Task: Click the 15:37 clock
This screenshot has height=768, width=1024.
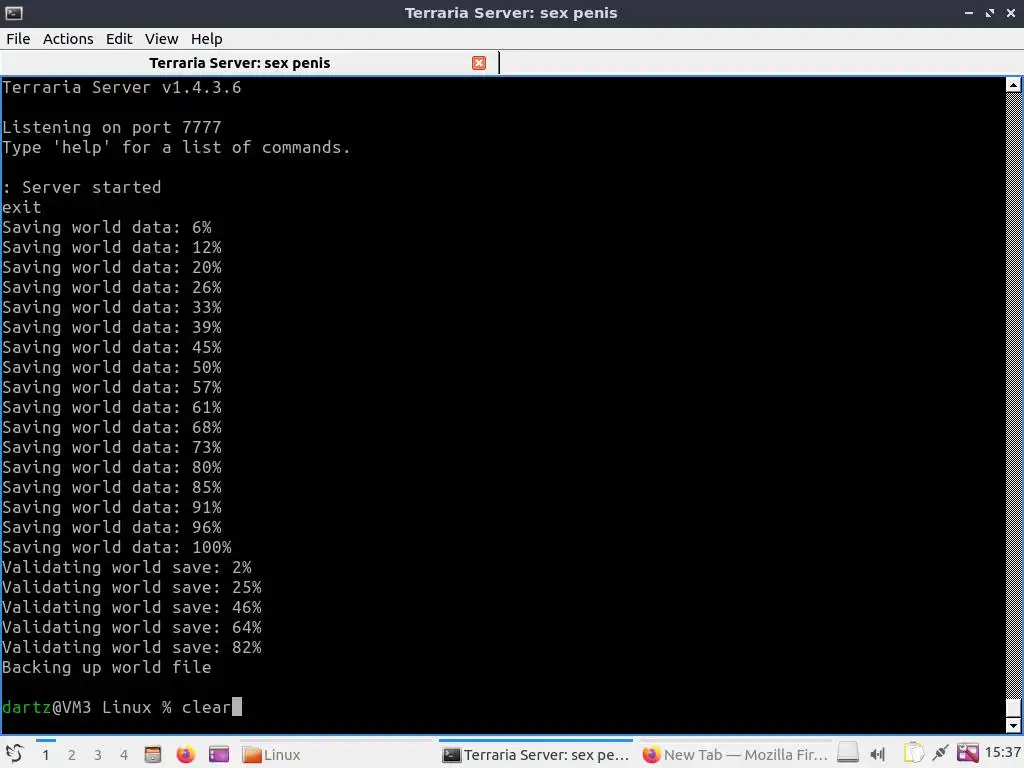Action: pyautogui.click(x=1003, y=753)
